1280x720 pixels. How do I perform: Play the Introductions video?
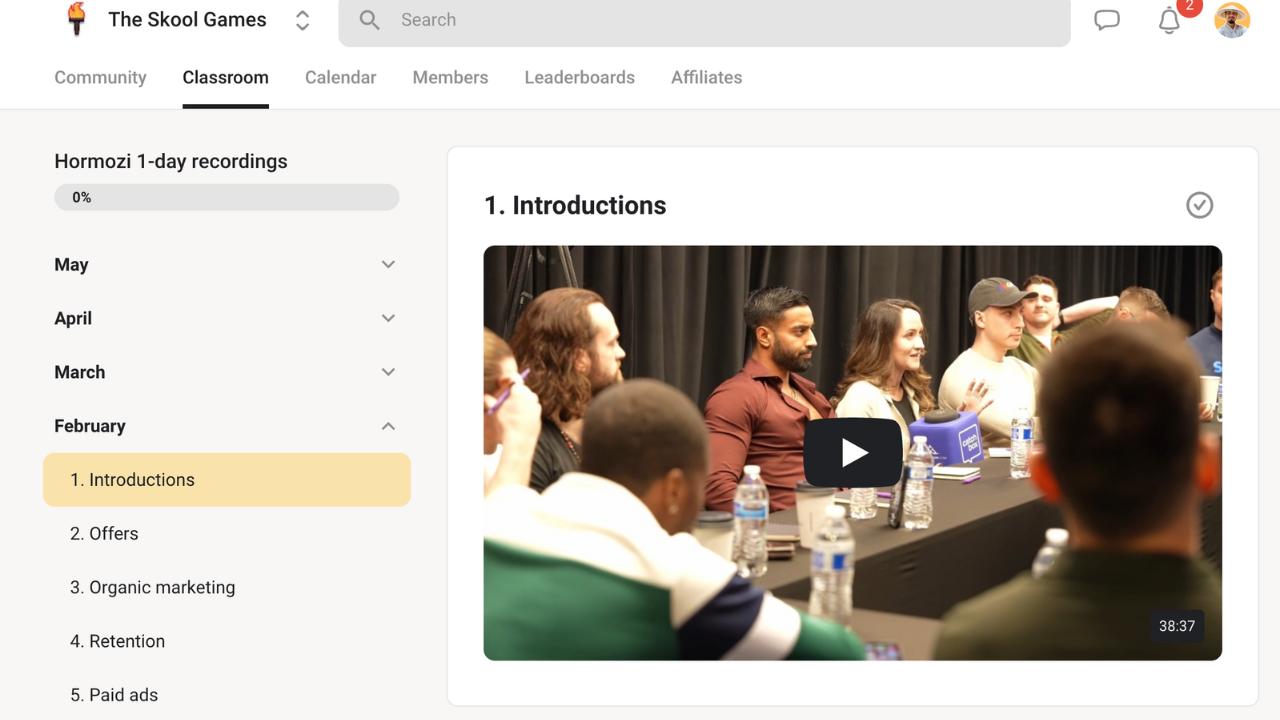(853, 453)
